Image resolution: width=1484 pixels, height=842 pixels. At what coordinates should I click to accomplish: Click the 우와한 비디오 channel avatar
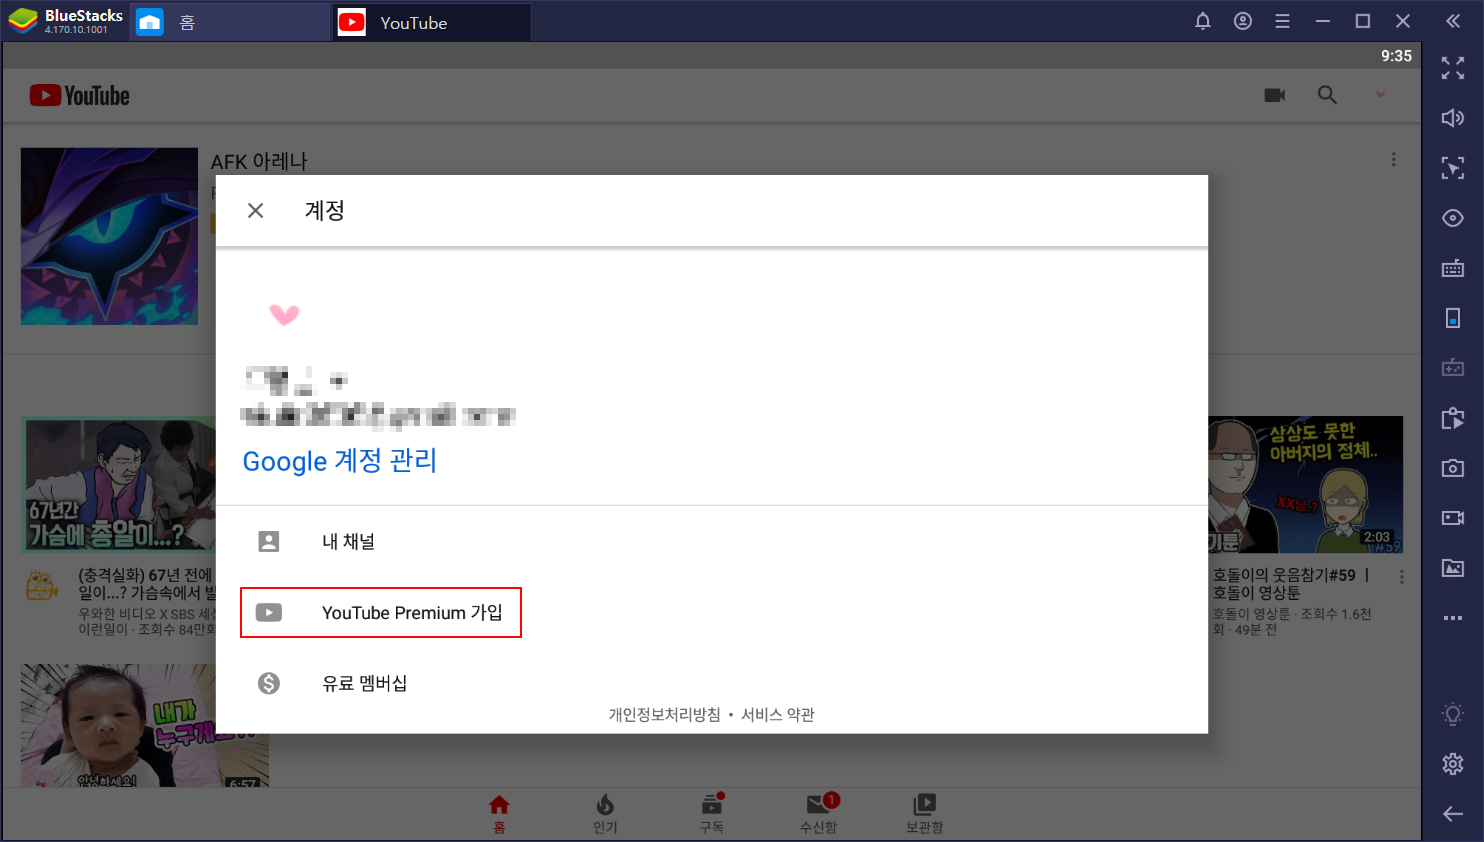[42, 585]
